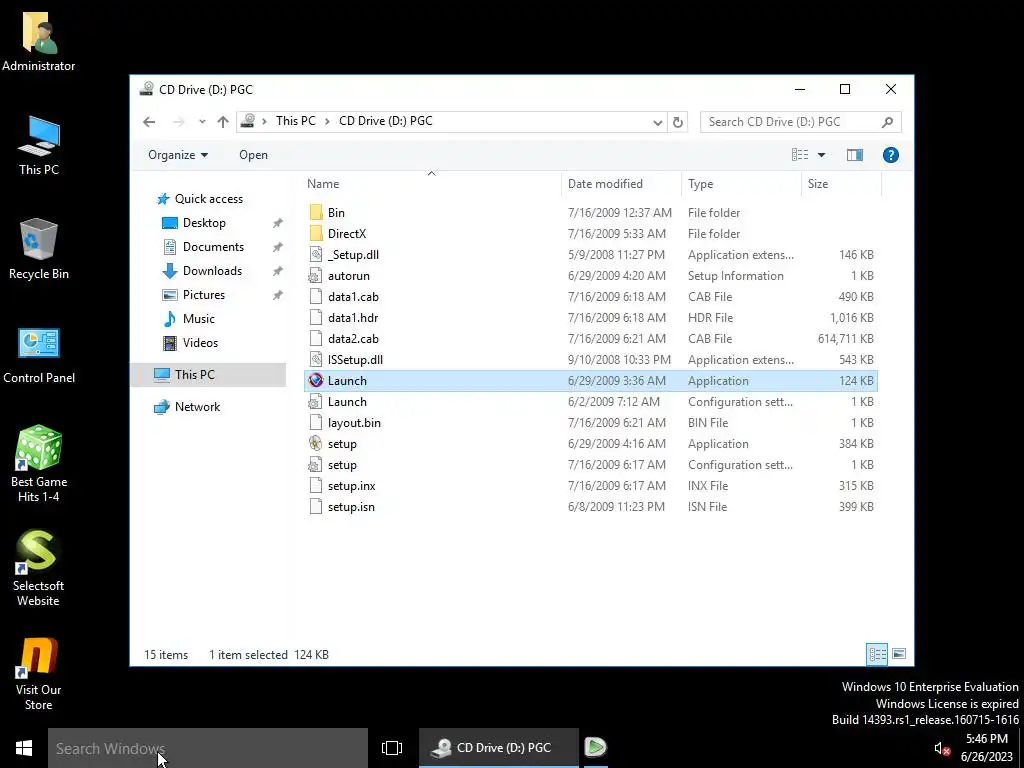This screenshot has height=768, width=1024.
Task: Open recent locations dropdown arrow
Action: coord(202,121)
